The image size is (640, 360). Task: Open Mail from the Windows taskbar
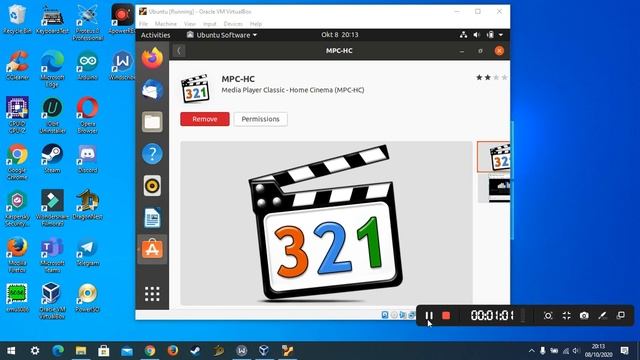(x=127, y=351)
